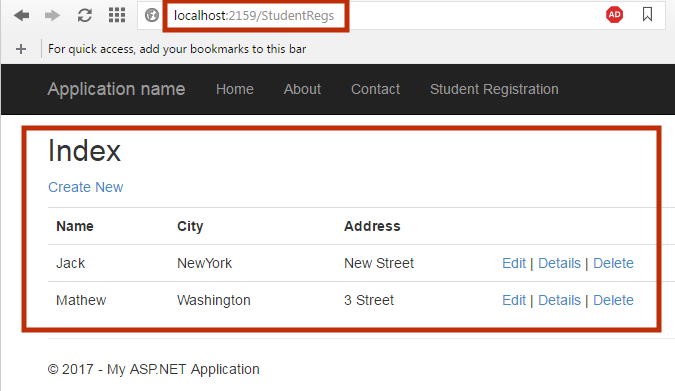675x391 pixels.
Task: Select the 3 Street address cell
Action: [369, 300]
